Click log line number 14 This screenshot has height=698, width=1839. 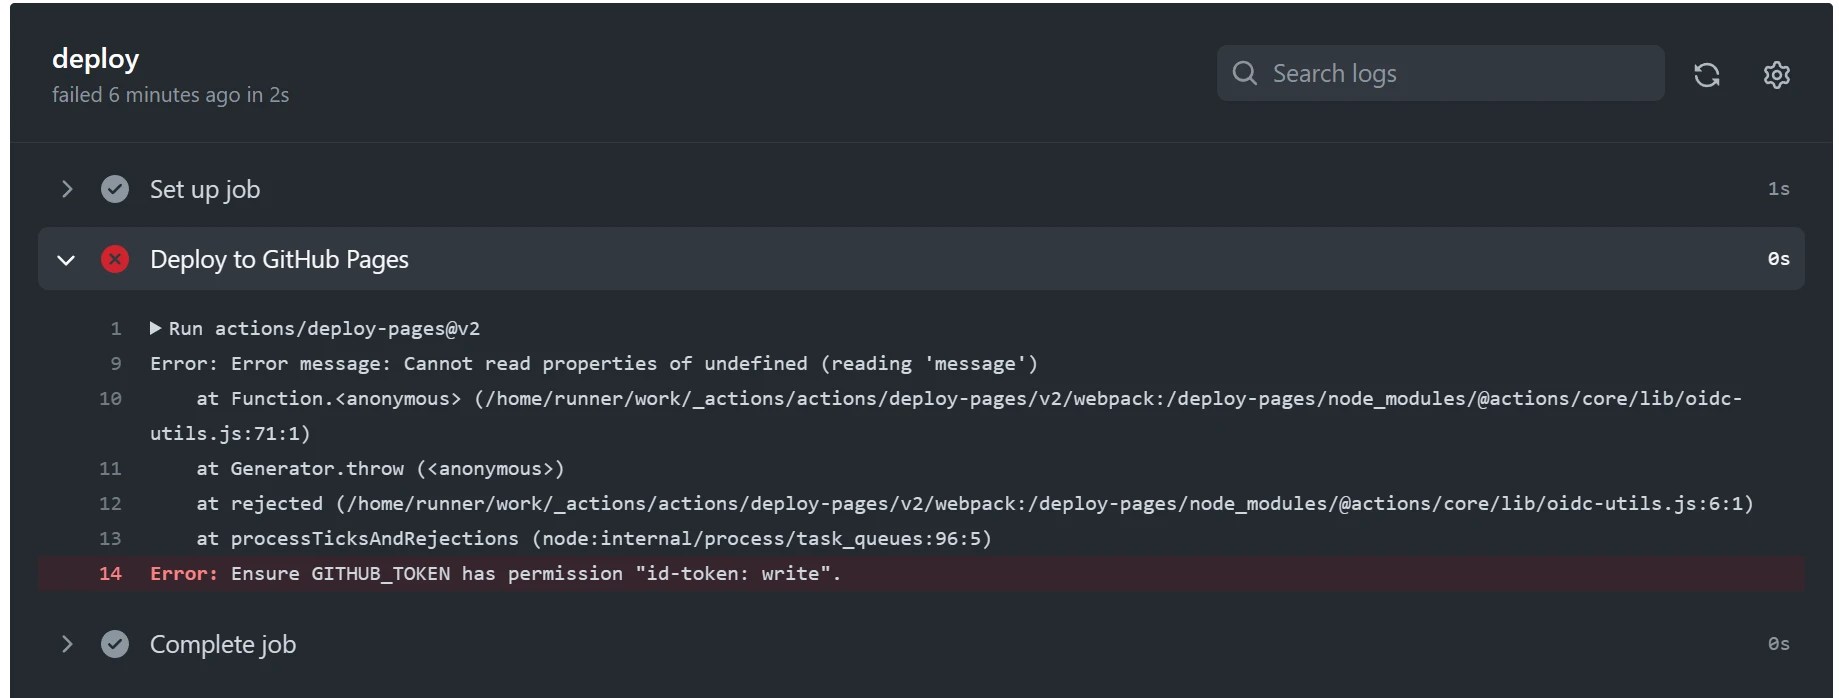point(110,573)
